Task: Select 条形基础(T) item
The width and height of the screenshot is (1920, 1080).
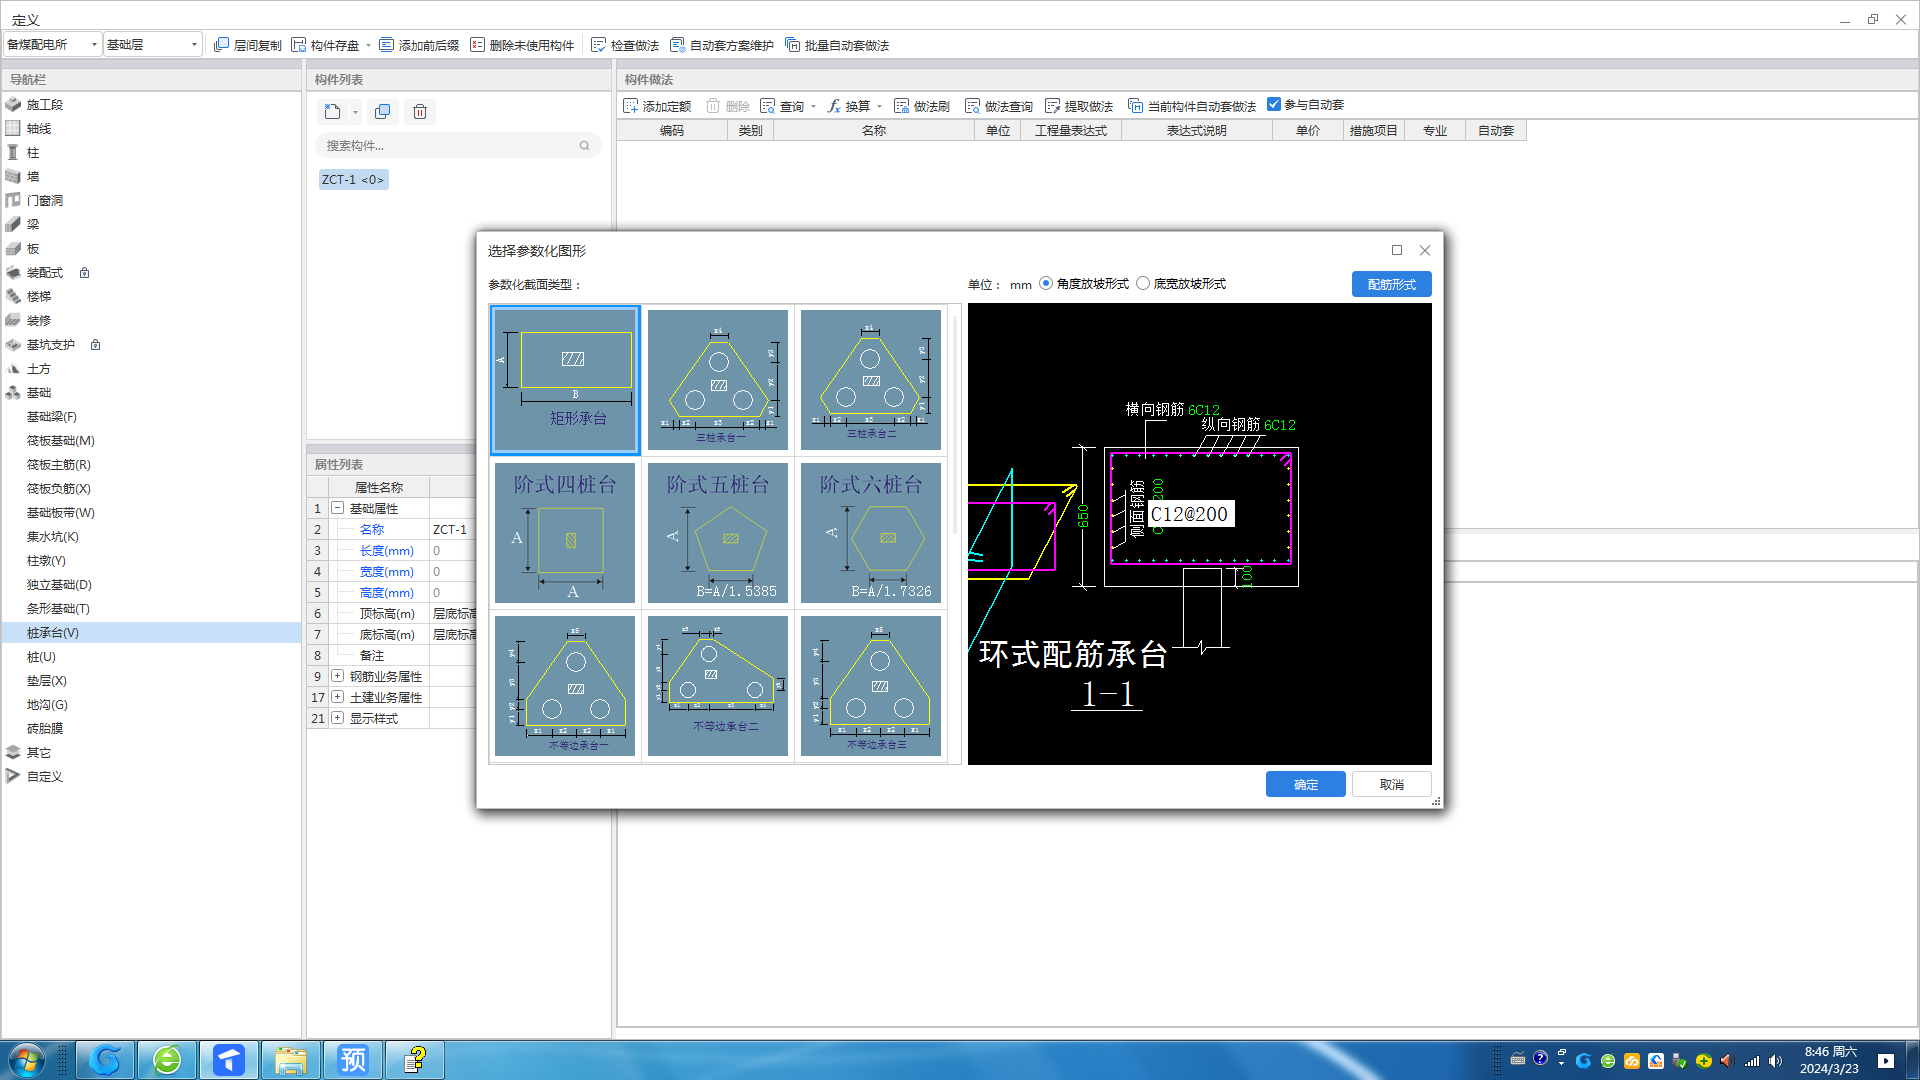Action: point(58,609)
